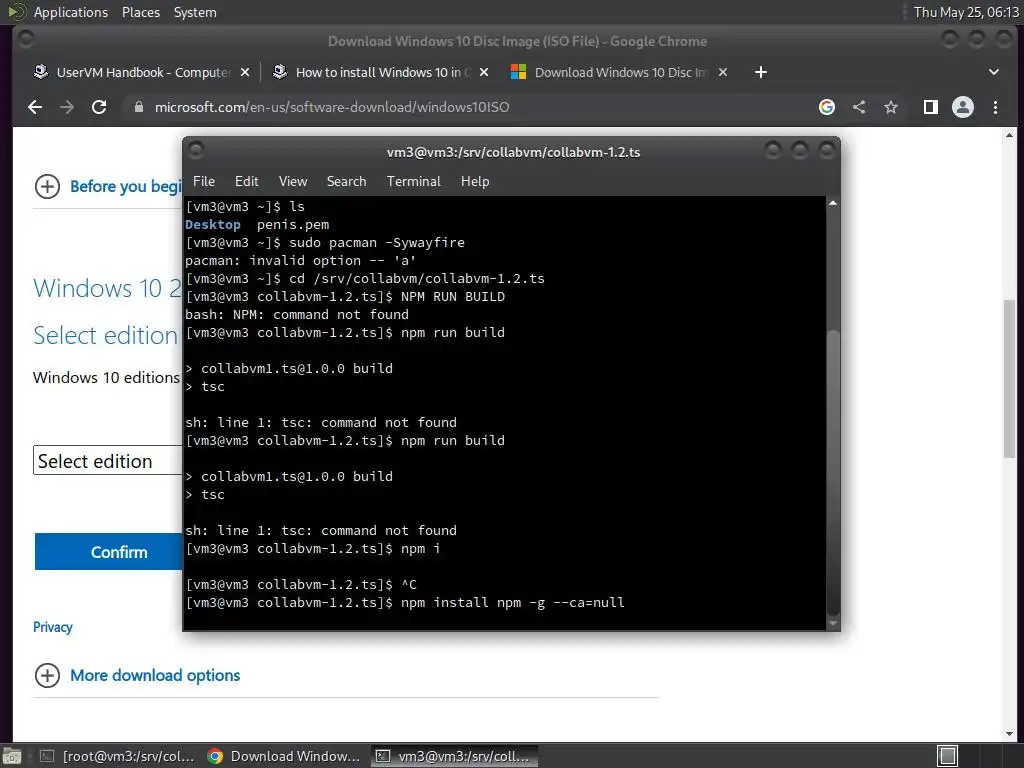1024x768 pixels.
Task: Go back in Chrome with back arrow
Action: tap(35, 107)
